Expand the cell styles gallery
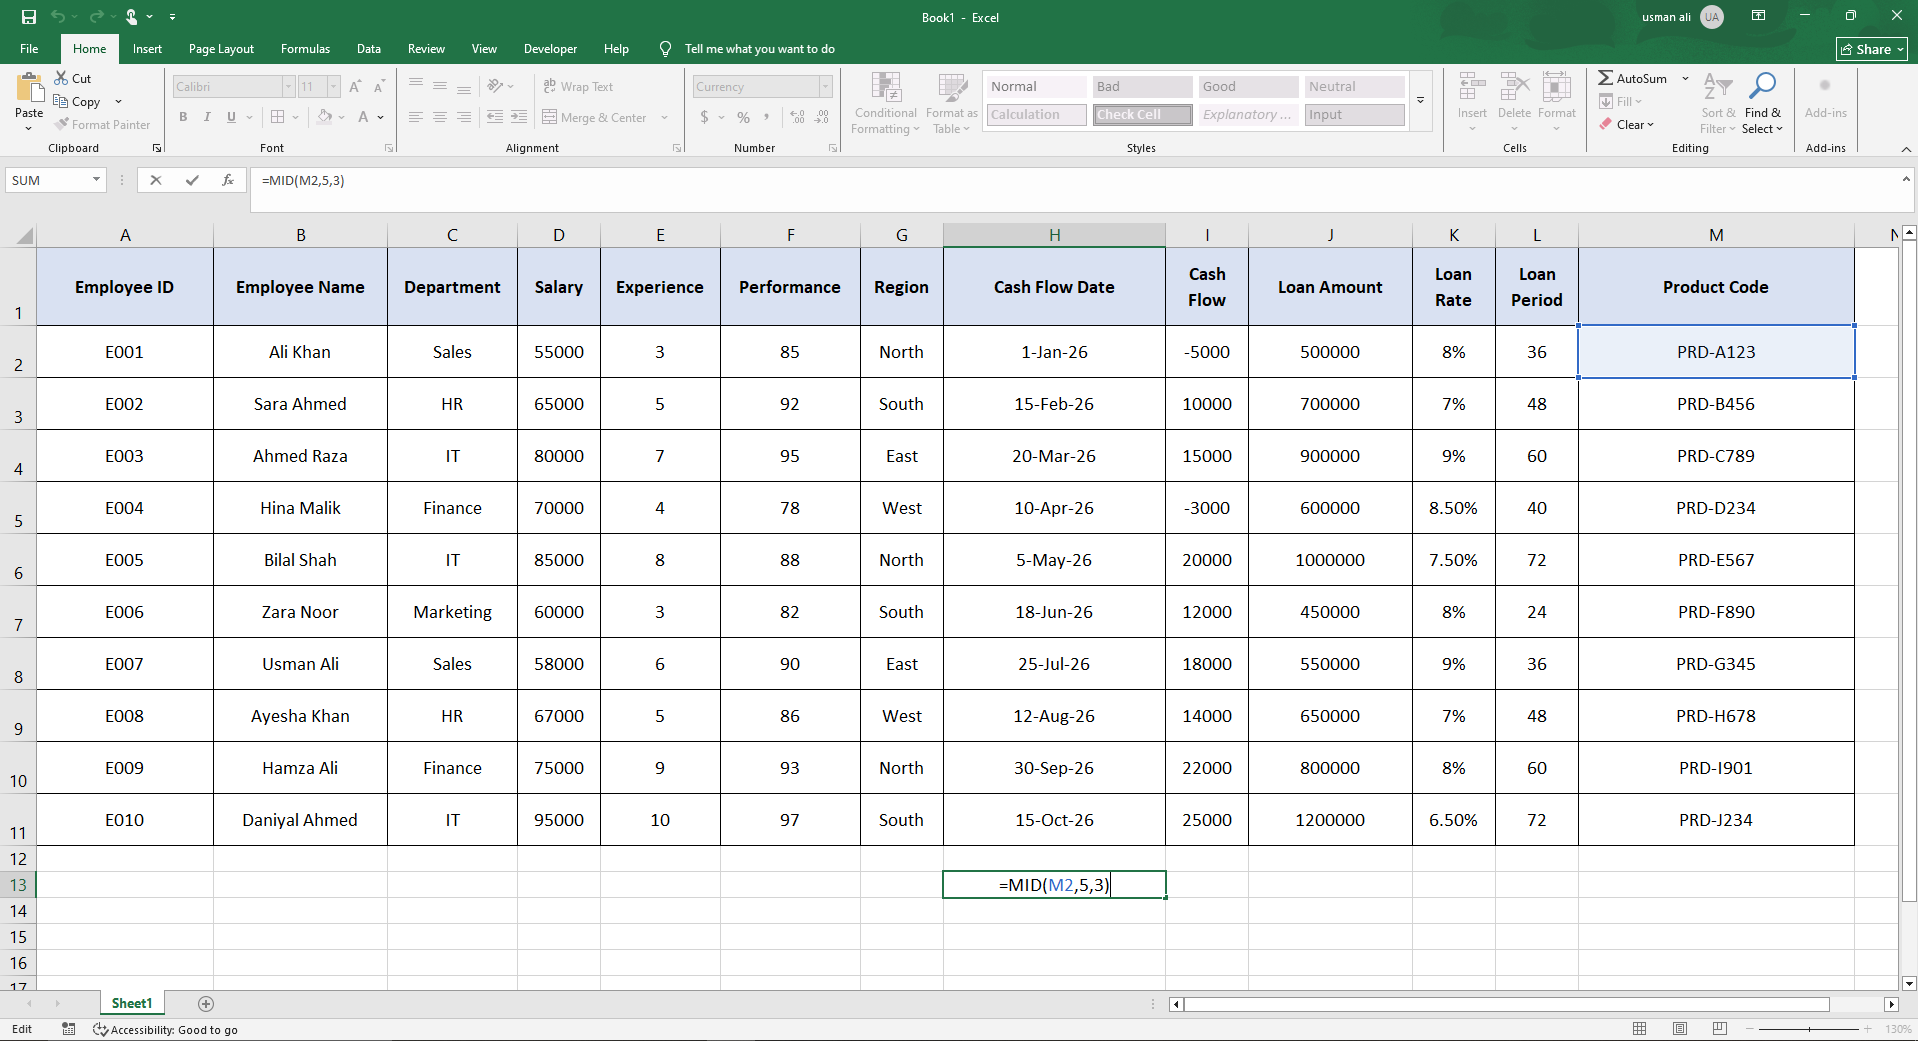This screenshot has height=1041, width=1918. [1420, 100]
